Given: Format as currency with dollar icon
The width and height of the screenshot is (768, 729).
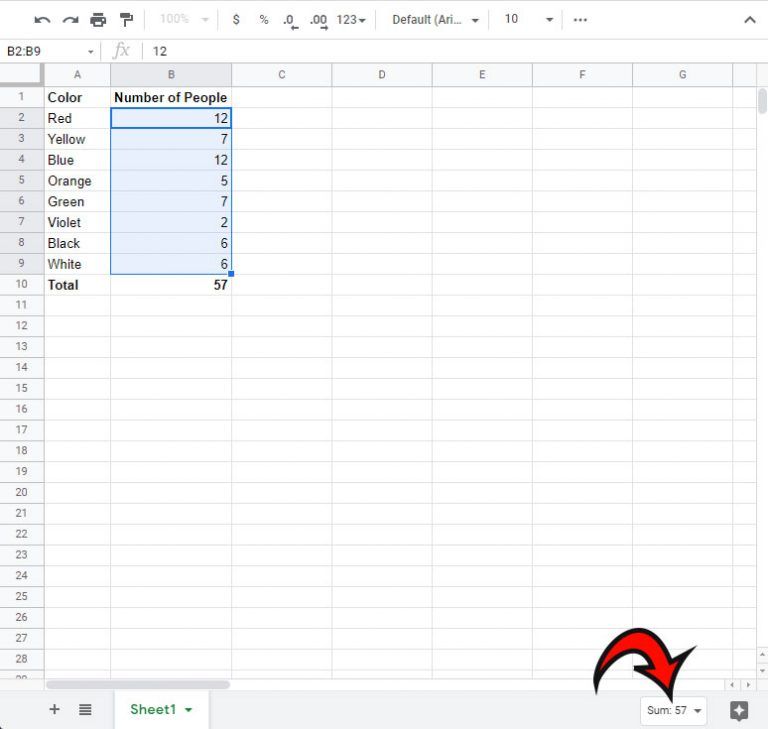Looking at the screenshot, I should click(x=236, y=20).
